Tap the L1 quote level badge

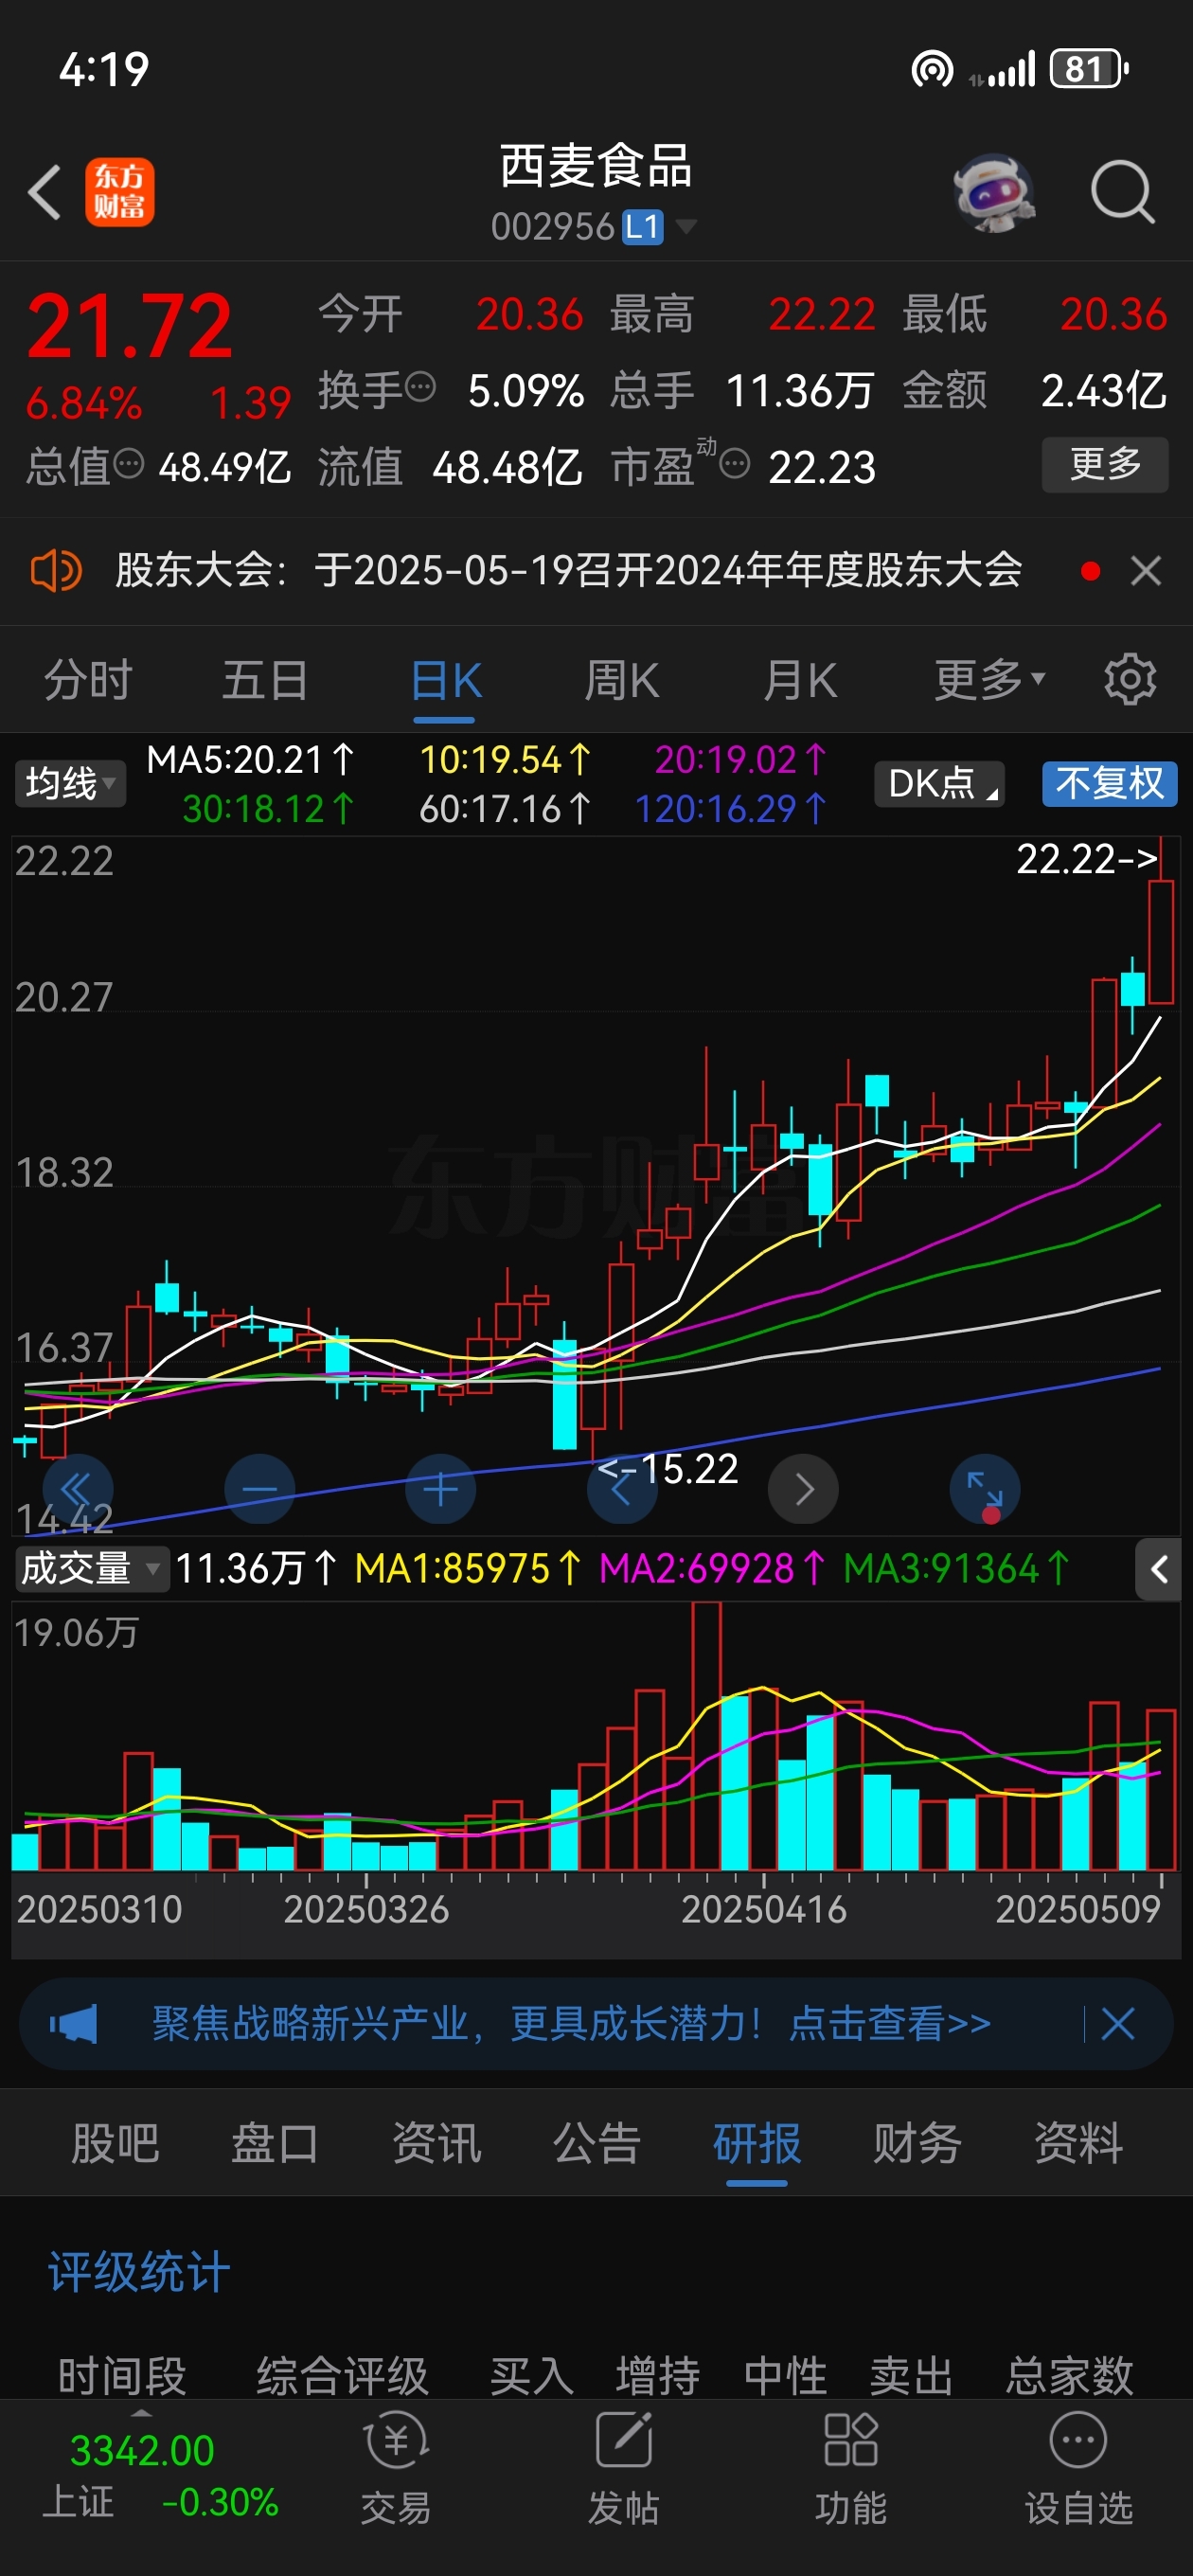(x=642, y=227)
